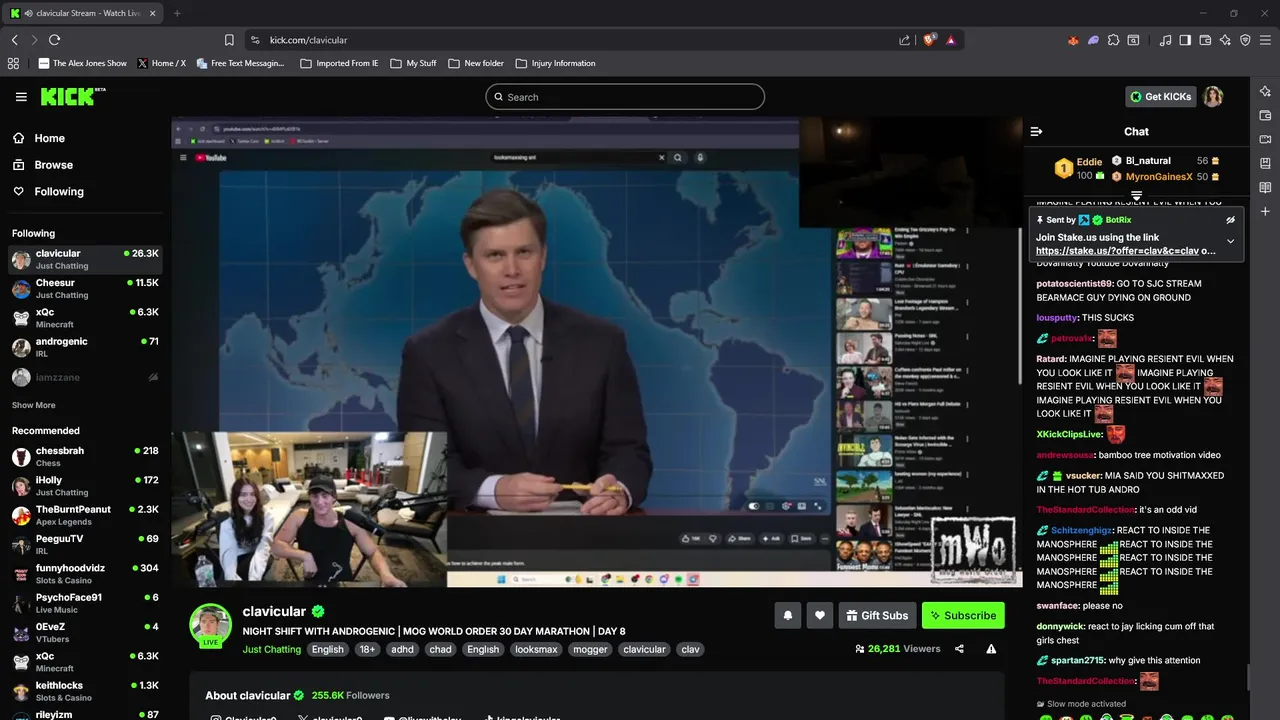Collapse the chat panel with arrow icon
This screenshot has width=1280, height=720.
pos(1036,132)
